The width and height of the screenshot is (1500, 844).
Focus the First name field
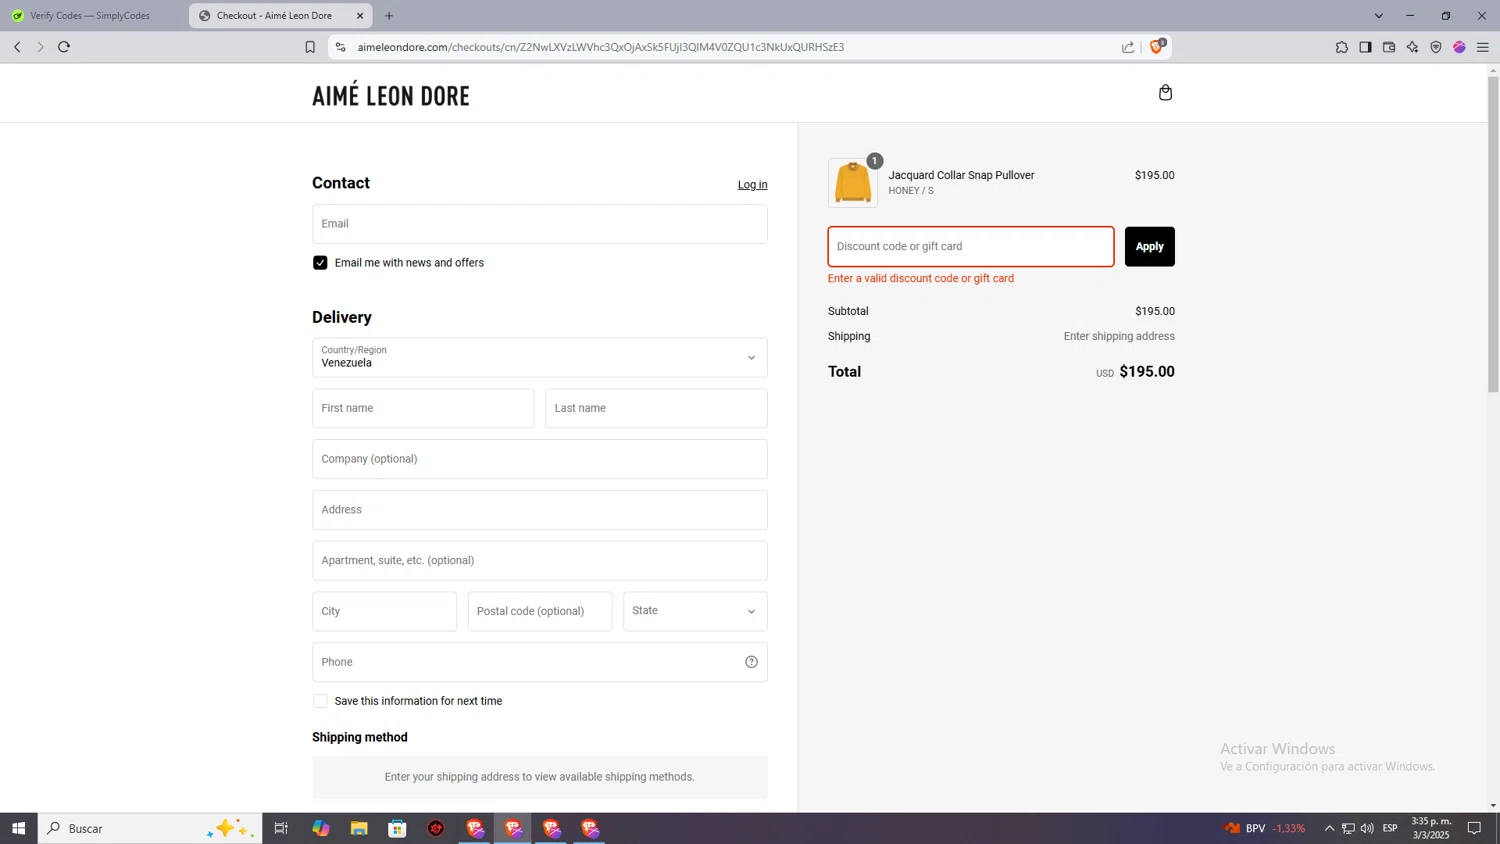coord(423,408)
